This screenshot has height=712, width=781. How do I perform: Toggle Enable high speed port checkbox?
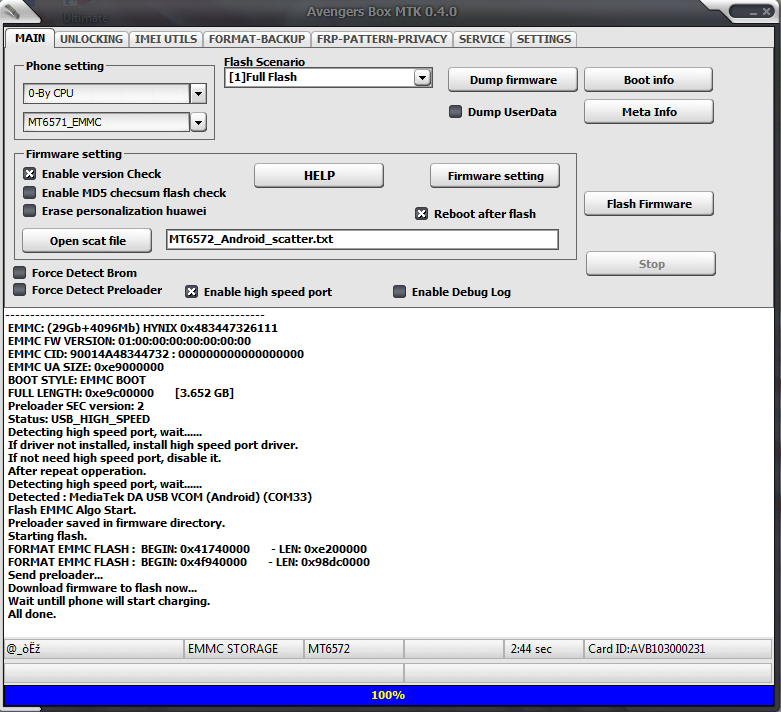(x=192, y=291)
